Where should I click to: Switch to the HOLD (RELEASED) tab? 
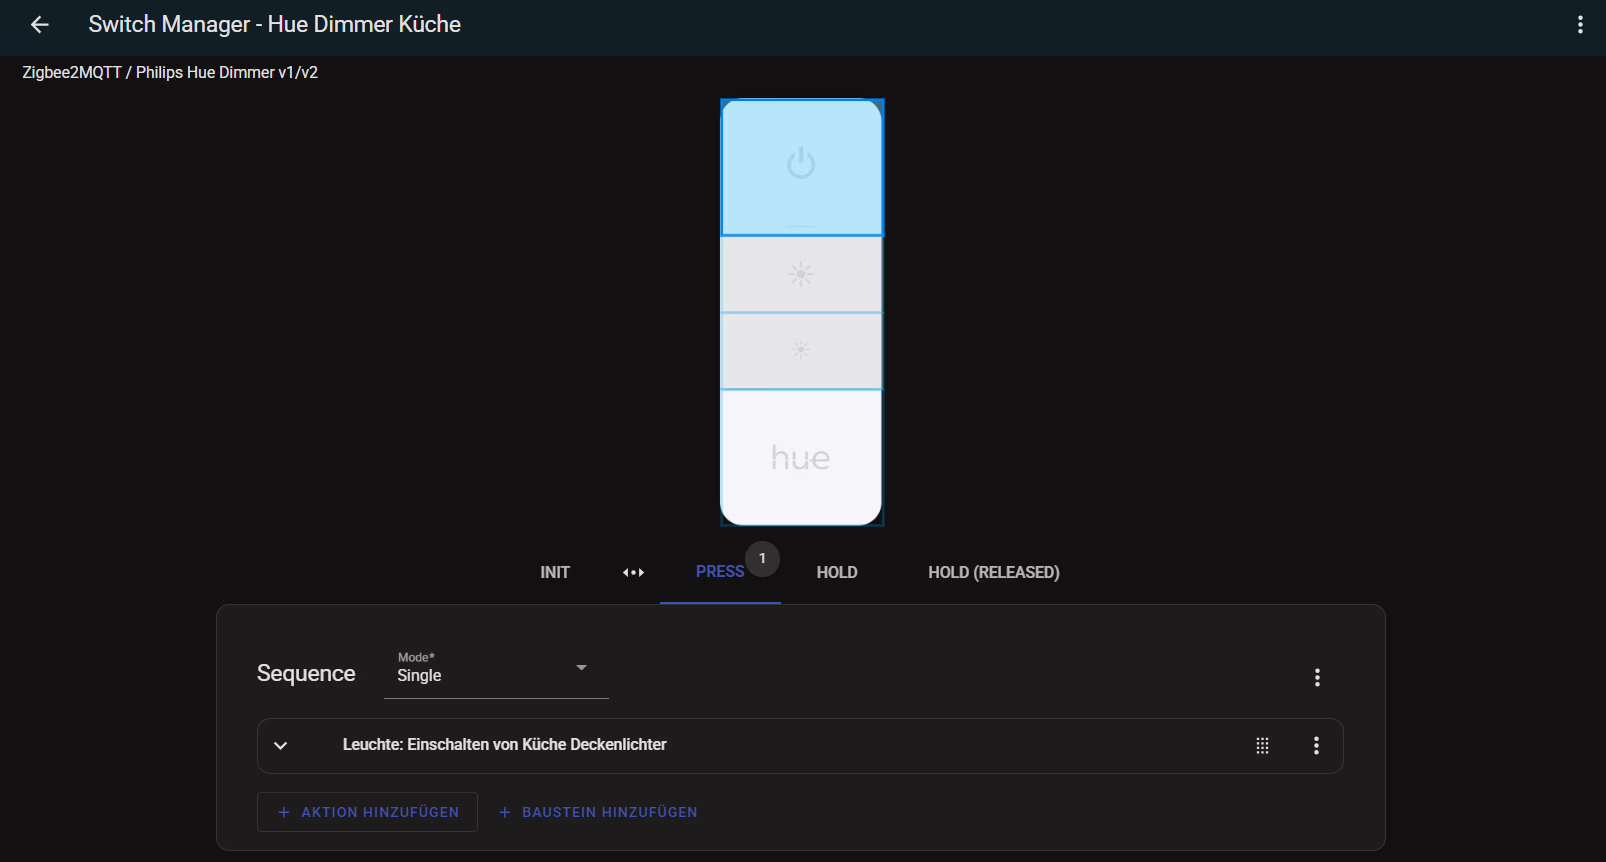click(x=994, y=572)
